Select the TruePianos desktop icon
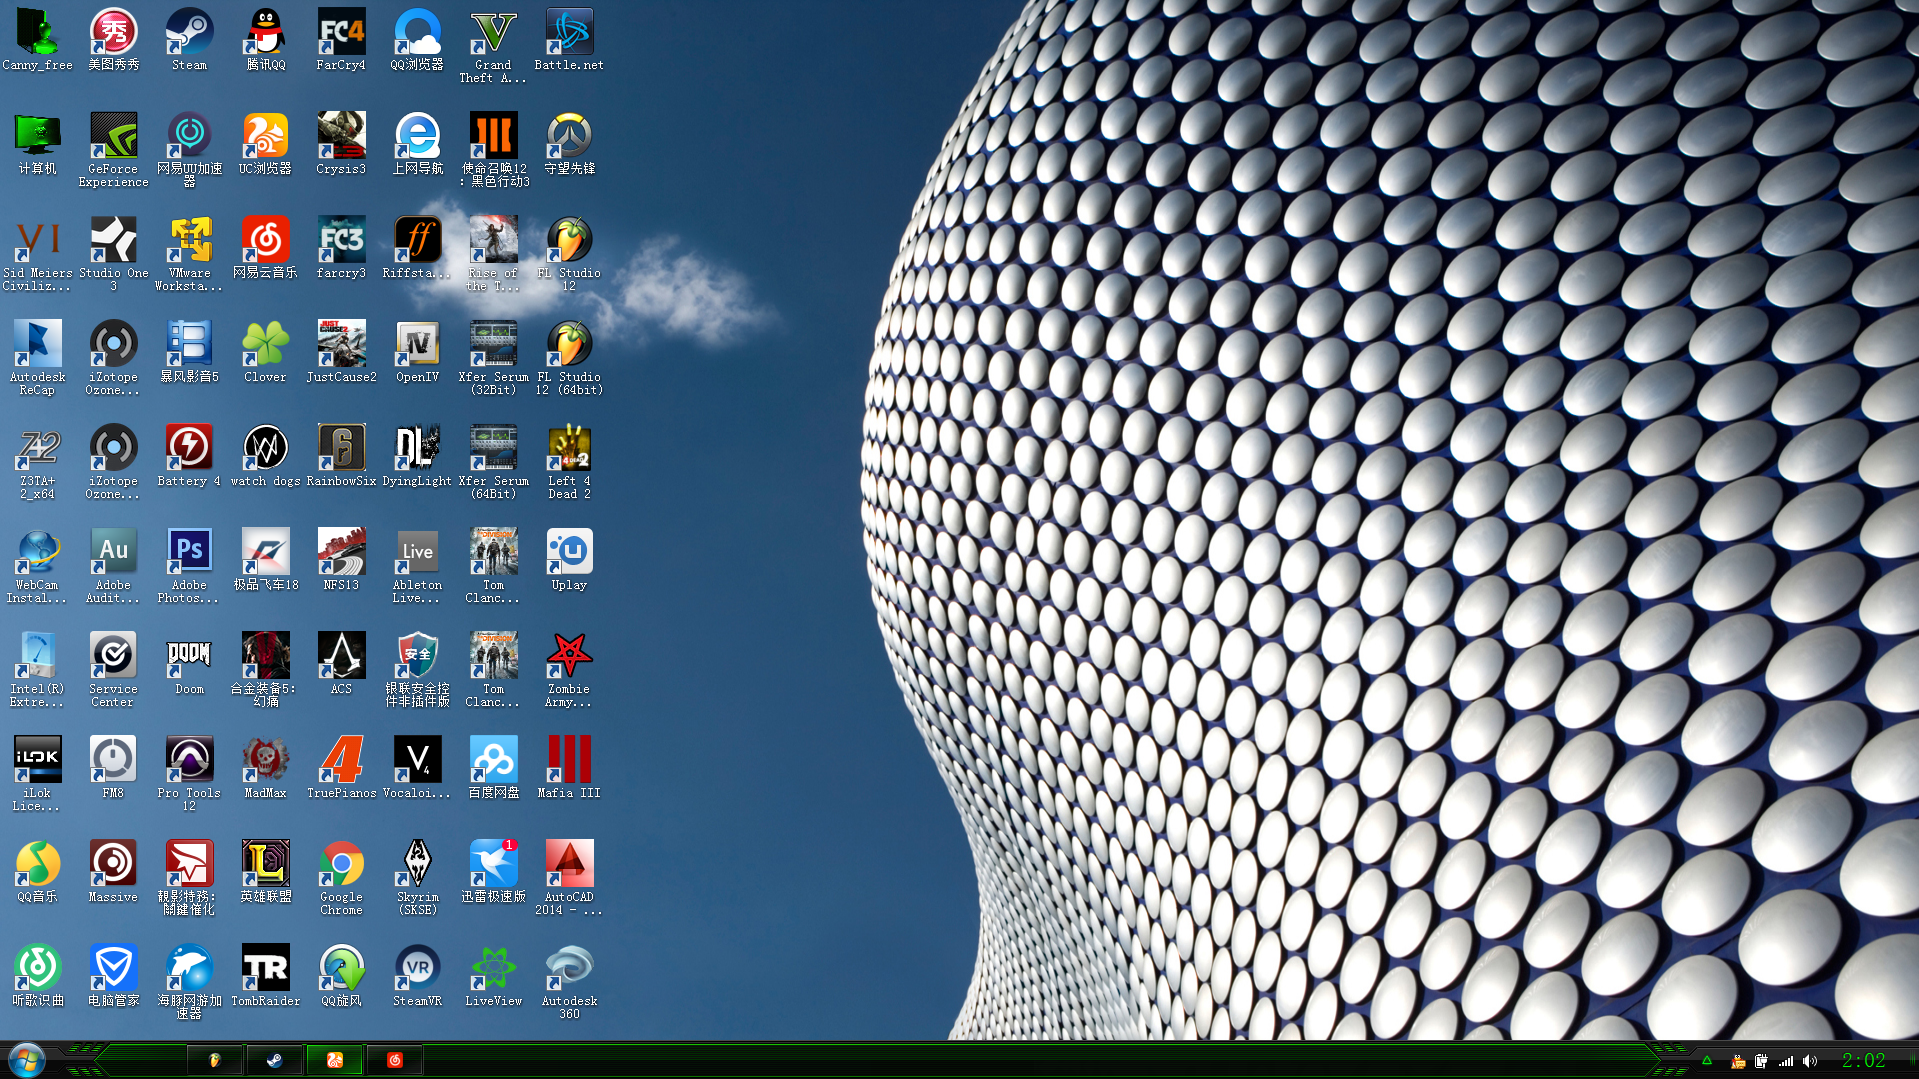This screenshot has height=1079, width=1919. coord(341,768)
